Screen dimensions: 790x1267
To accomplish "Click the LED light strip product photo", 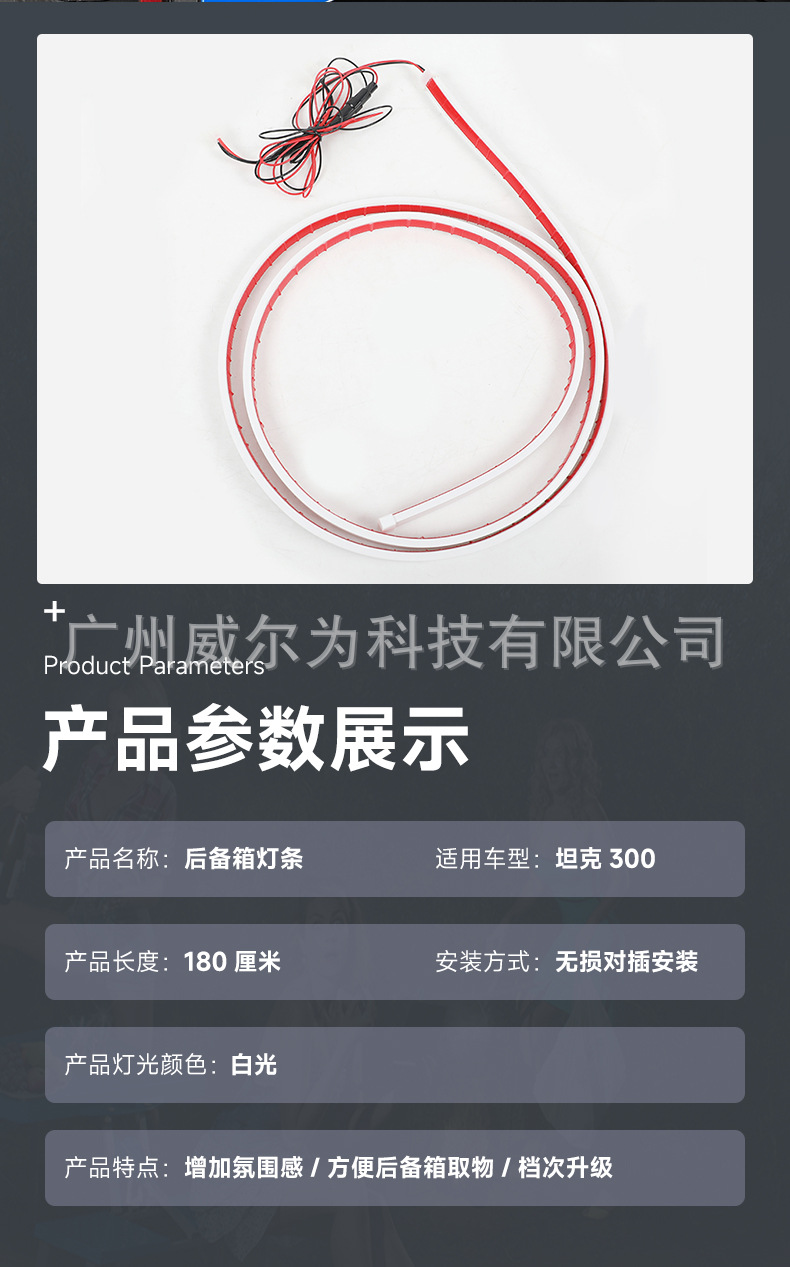I will [395, 309].
